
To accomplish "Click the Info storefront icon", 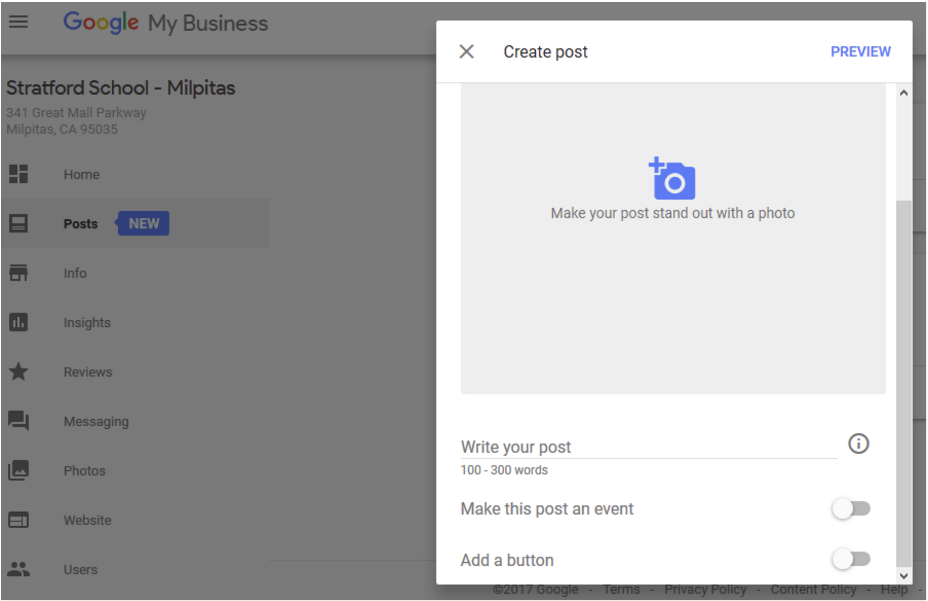I will coord(18,273).
